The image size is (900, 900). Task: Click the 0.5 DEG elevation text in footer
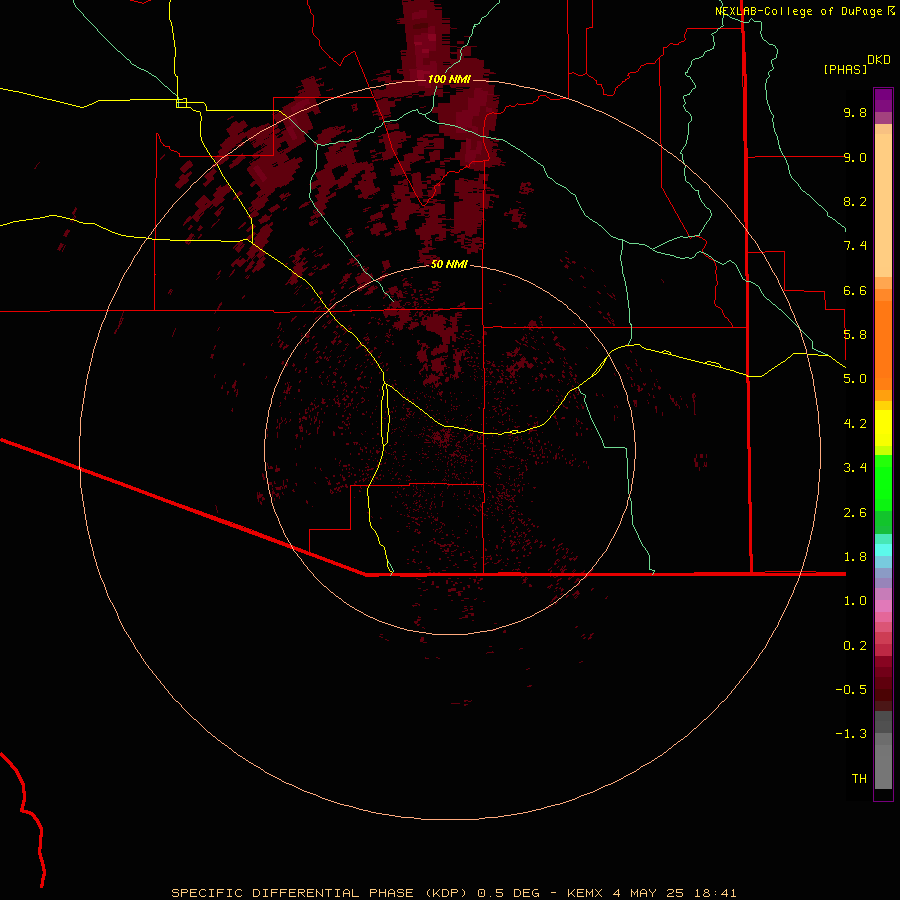(509, 893)
